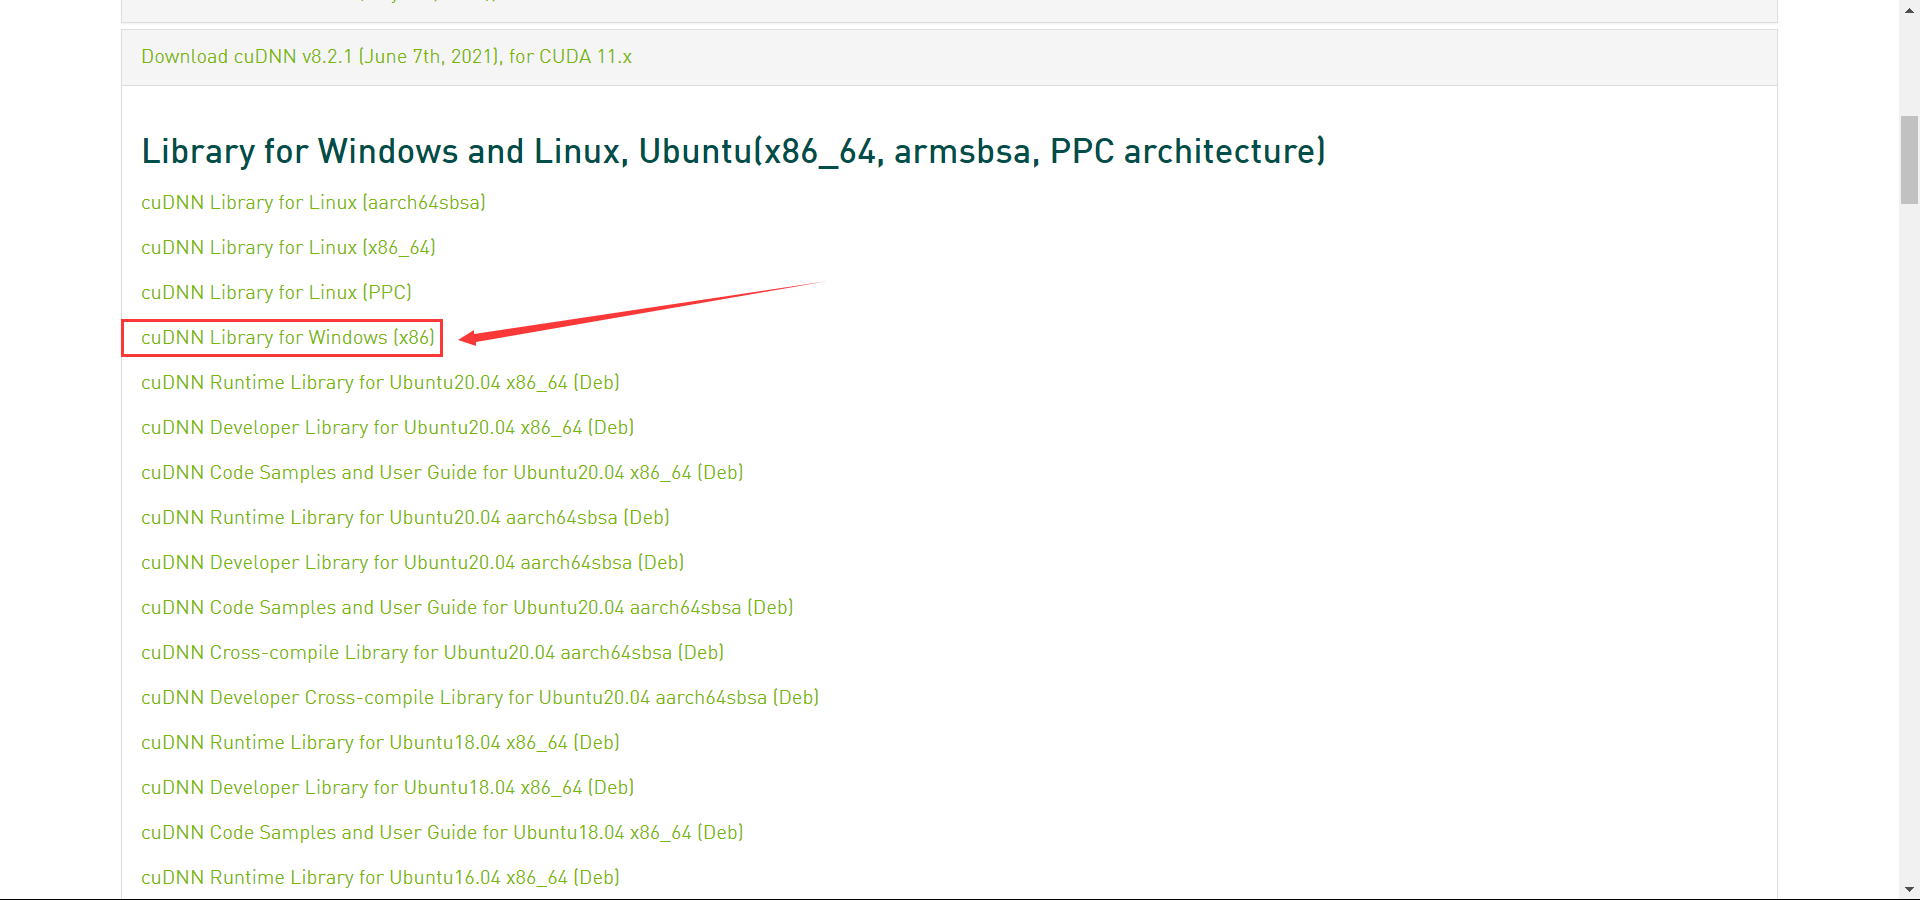The height and width of the screenshot is (900, 1920).
Task: Download Runtime Library for Ubuntu20.04 x86_64 Deb
Action: point(380,383)
